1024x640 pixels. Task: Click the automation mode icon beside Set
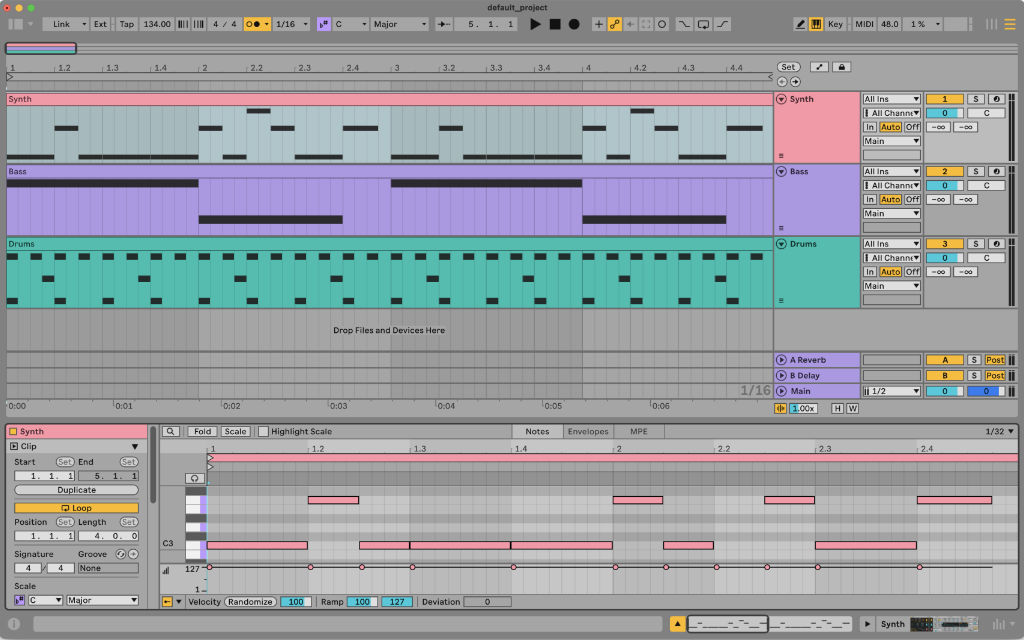(x=819, y=67)
